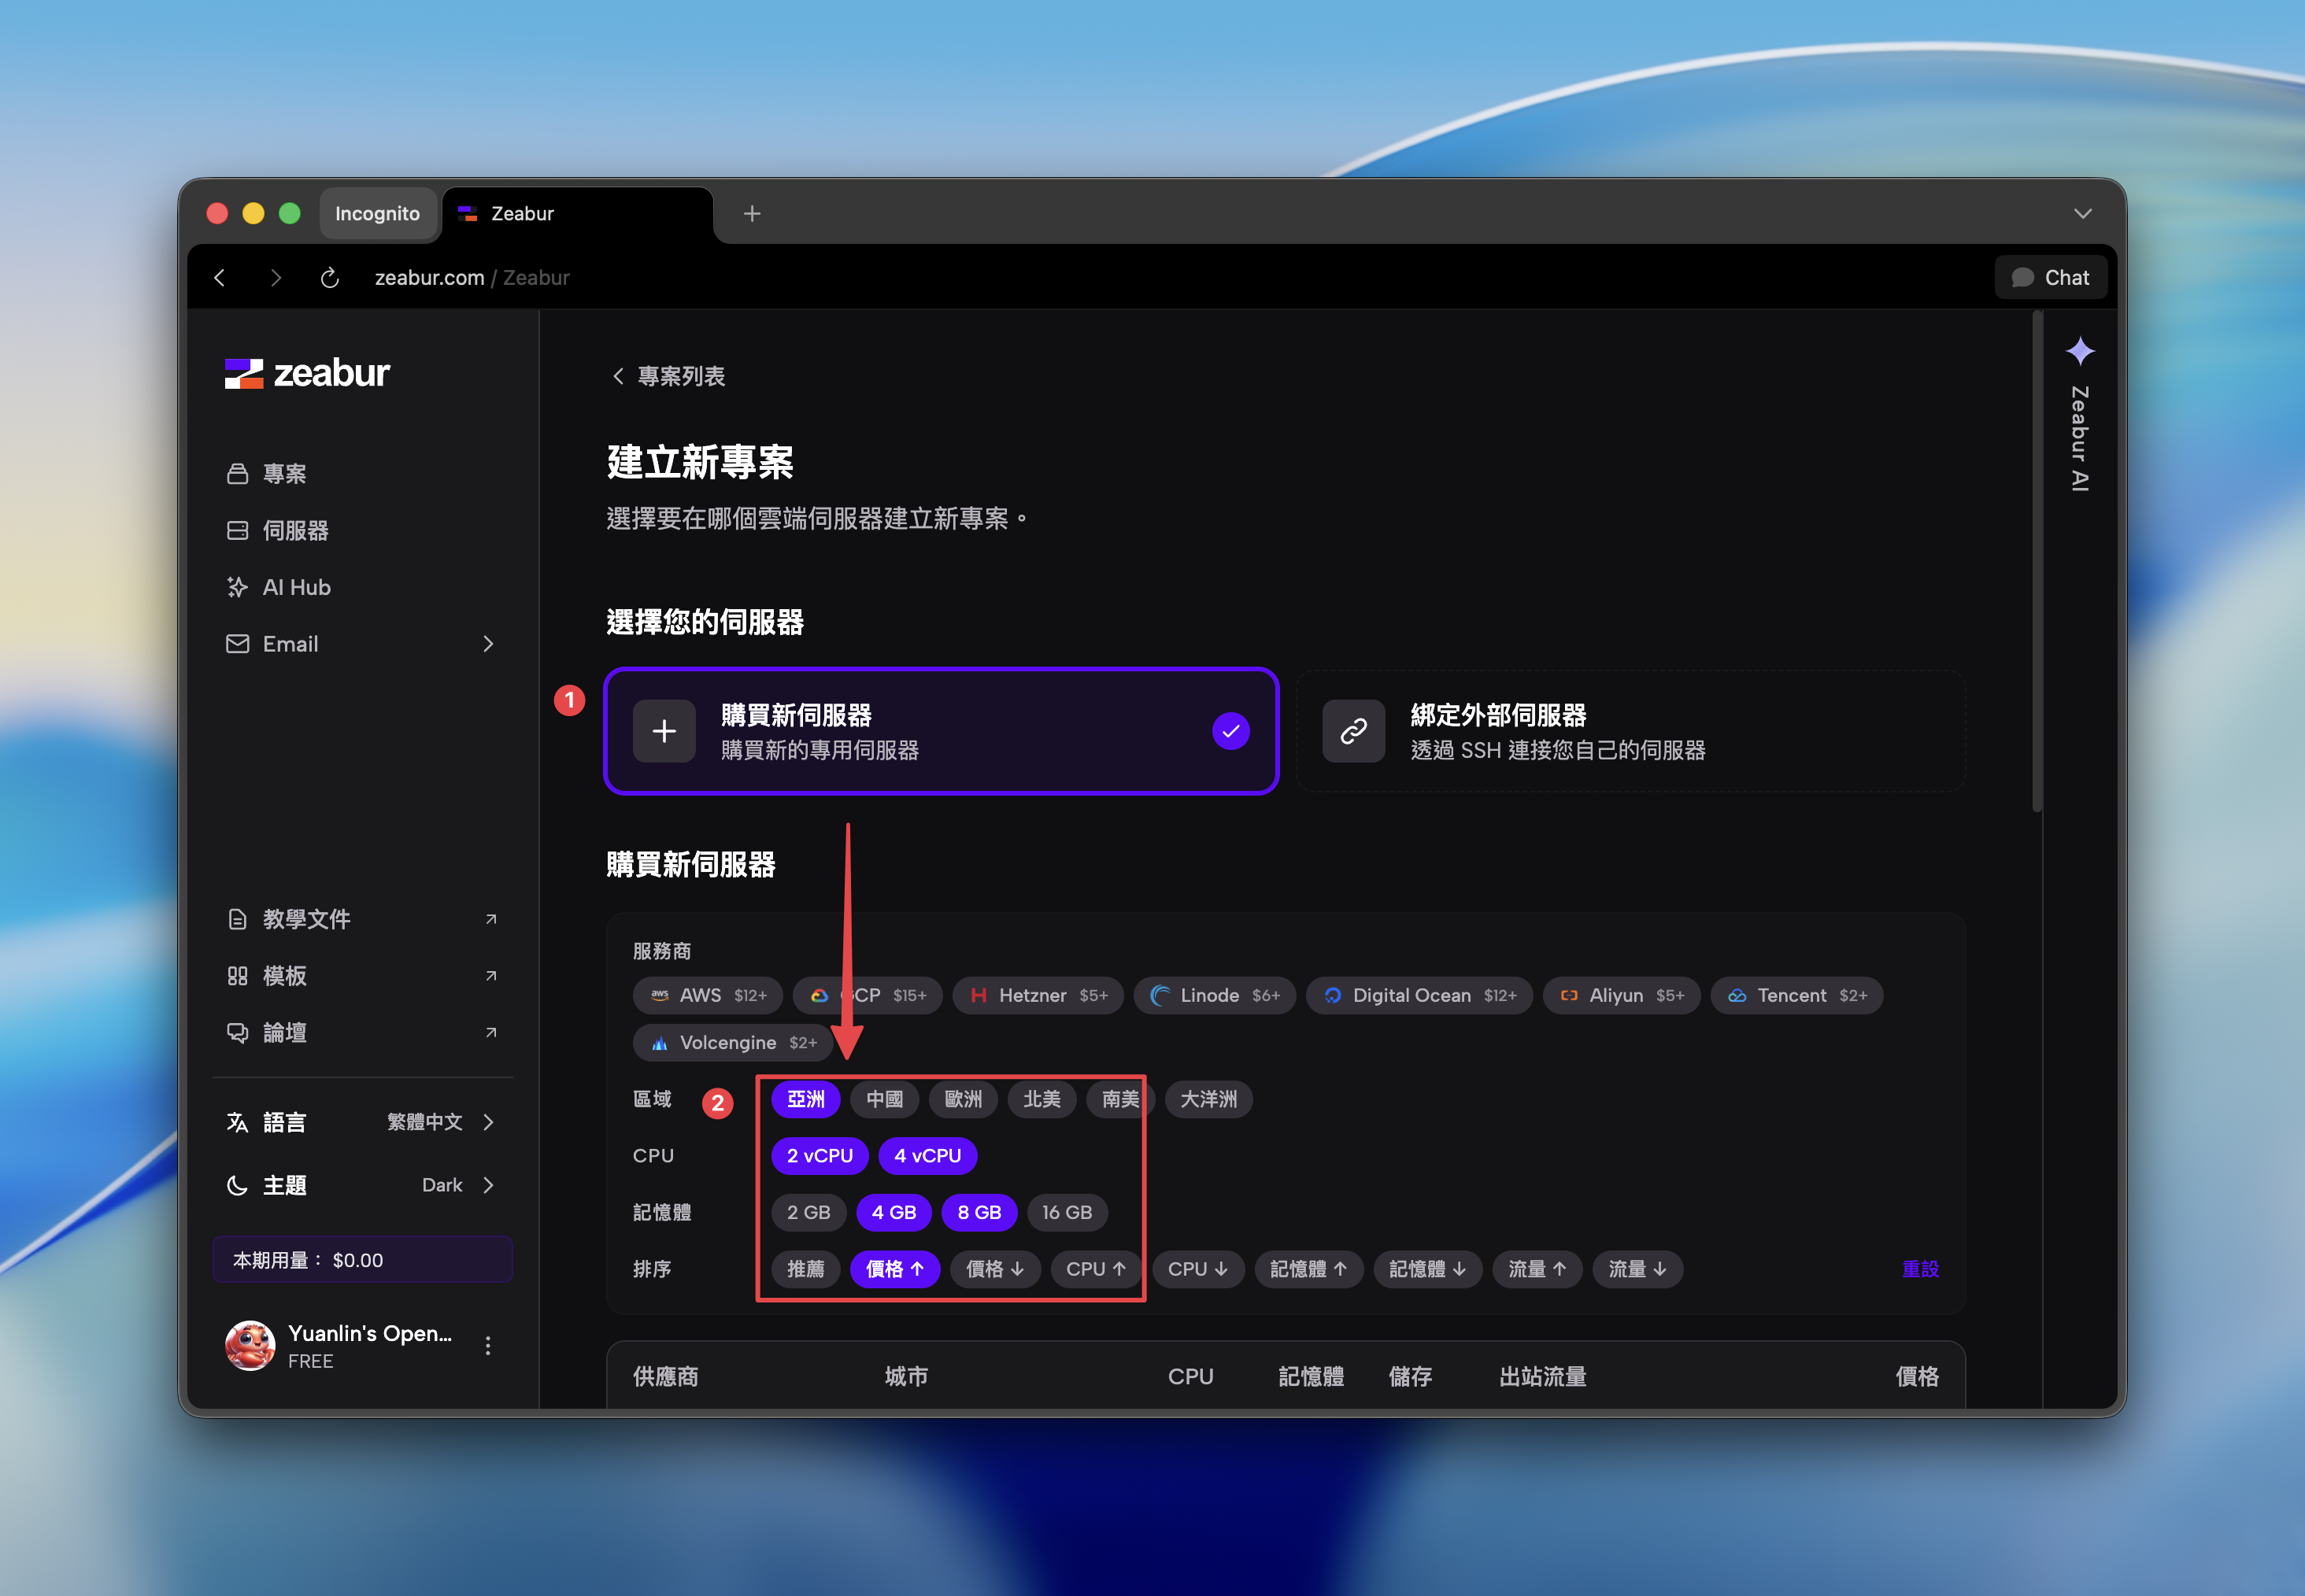Click the Zeabur AI sparkle icon
The height and width of the screenshot is (1596, 2305).
click(2080, 351)
